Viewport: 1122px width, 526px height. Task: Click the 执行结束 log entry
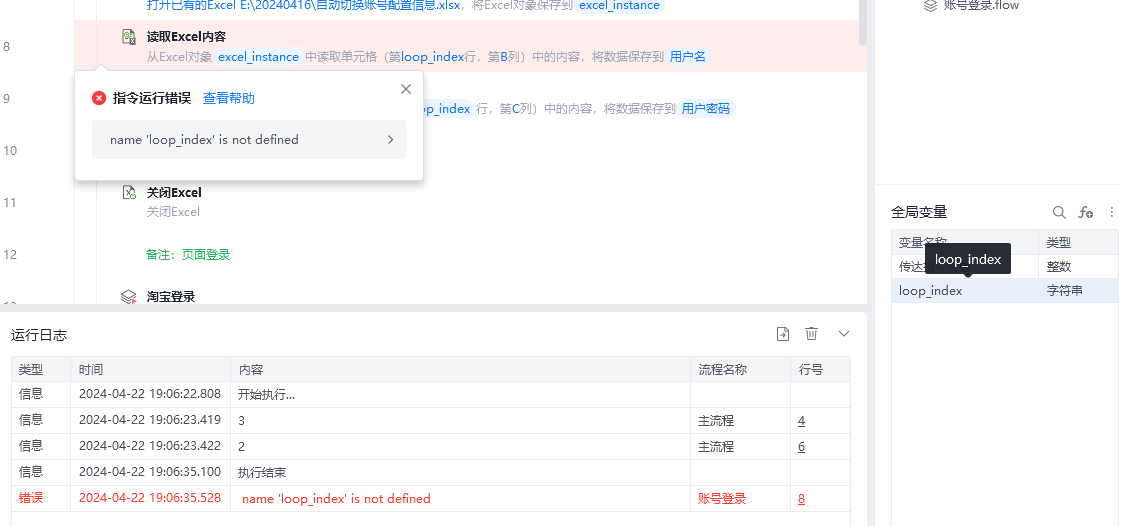[262, 472]
